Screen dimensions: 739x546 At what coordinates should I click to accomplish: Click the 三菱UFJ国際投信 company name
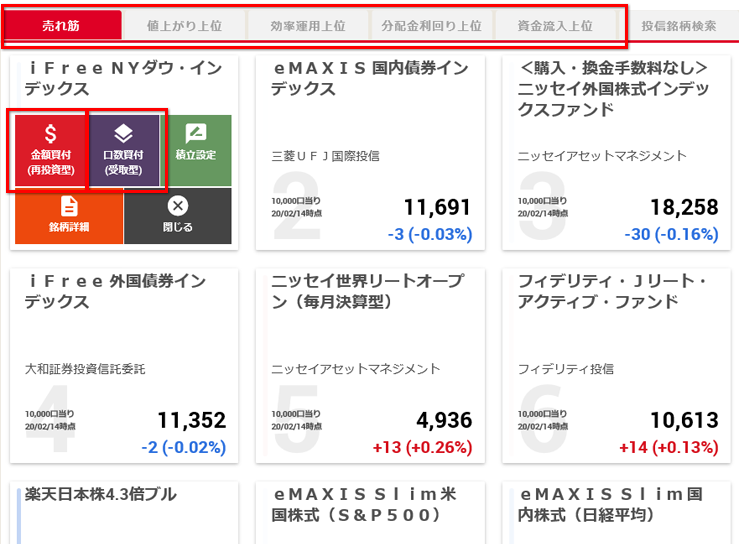pos(325,156)
